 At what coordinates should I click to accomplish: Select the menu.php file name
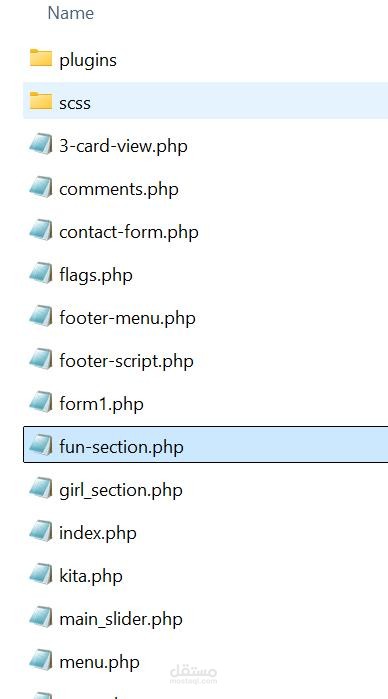[x=99, y=662]
